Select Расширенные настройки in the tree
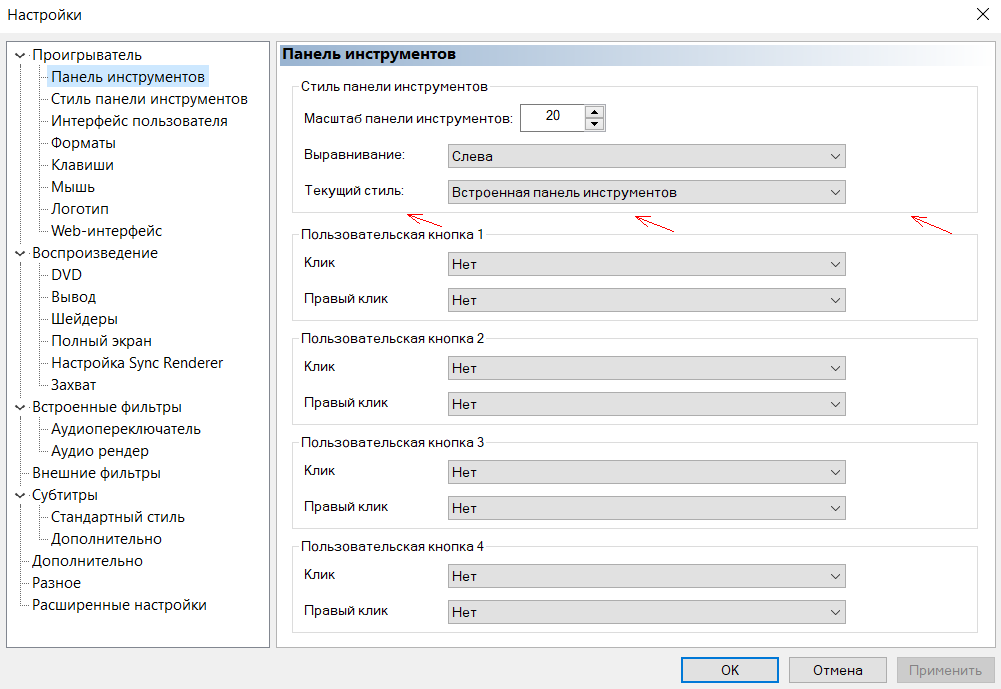Screen dimensions: 1001x689 pyautogui.click(x=119, y=605)
